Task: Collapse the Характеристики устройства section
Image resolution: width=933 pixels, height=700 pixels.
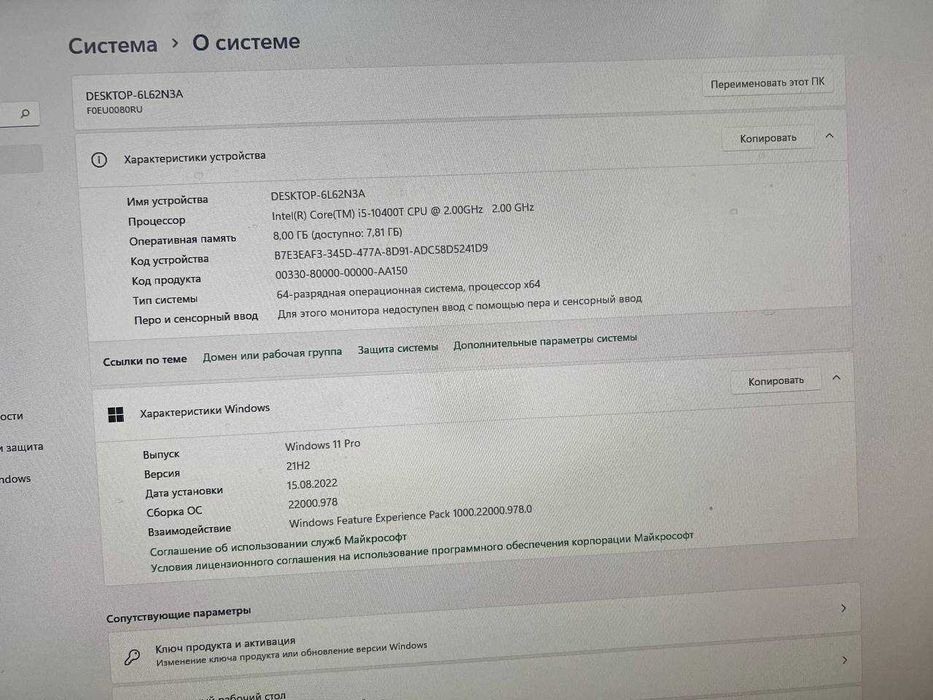Action: point(829,136)
